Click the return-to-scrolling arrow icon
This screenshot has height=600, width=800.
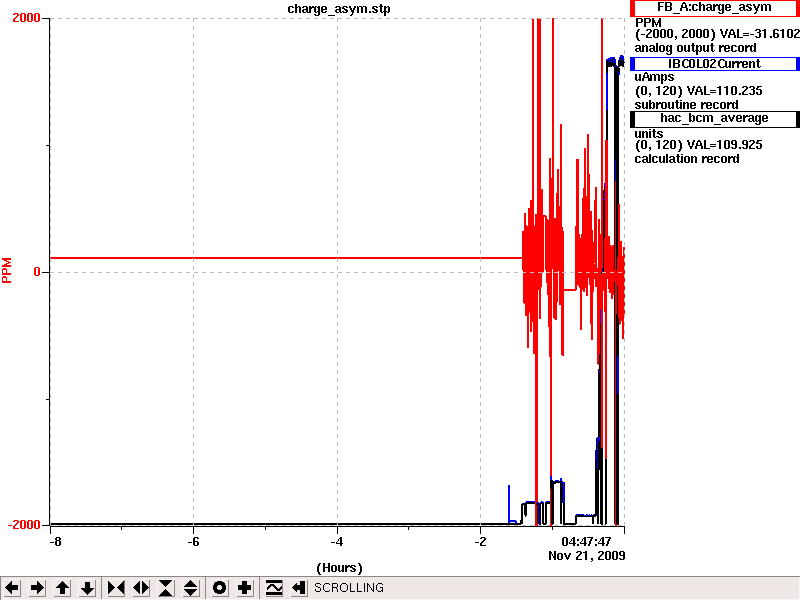[298, 588]
